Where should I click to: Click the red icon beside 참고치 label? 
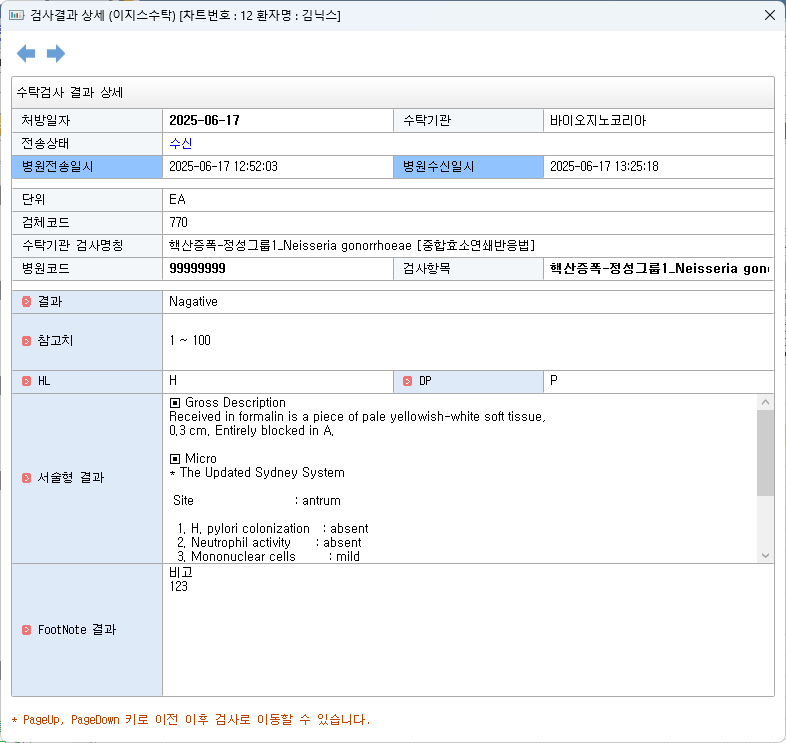coord(27,341)
